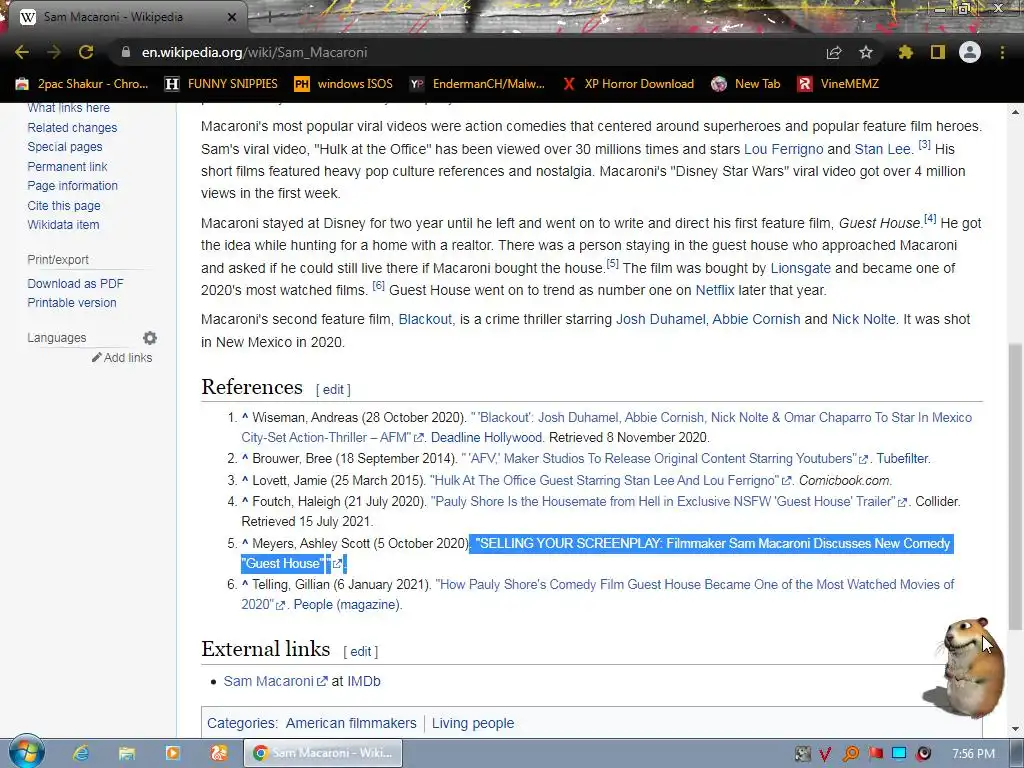Open Sam Macaroni external IMDb profile link
This screenshot has width=1024, height=768.
coord(275,681)
